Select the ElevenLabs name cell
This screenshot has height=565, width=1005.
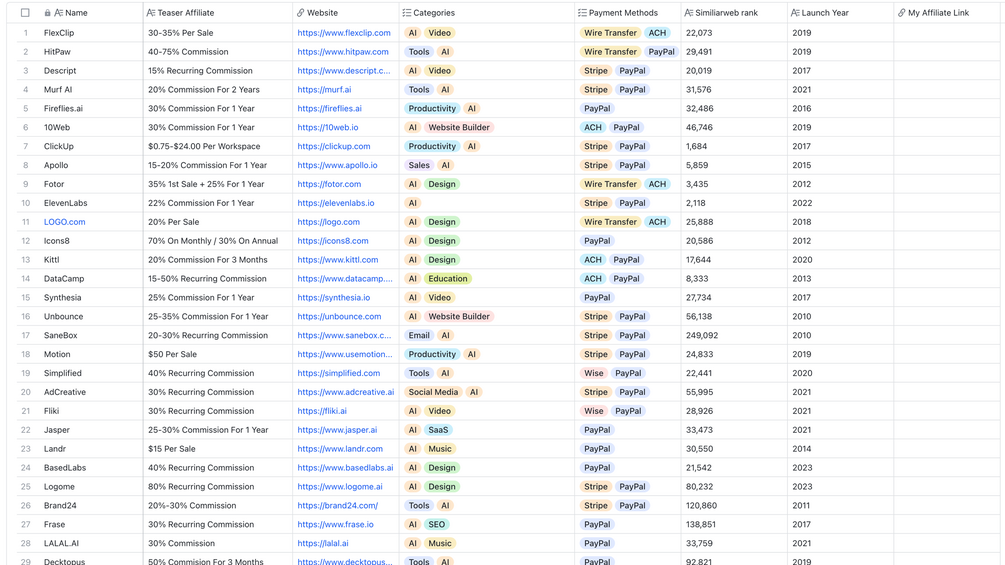[x=65, y=203]
